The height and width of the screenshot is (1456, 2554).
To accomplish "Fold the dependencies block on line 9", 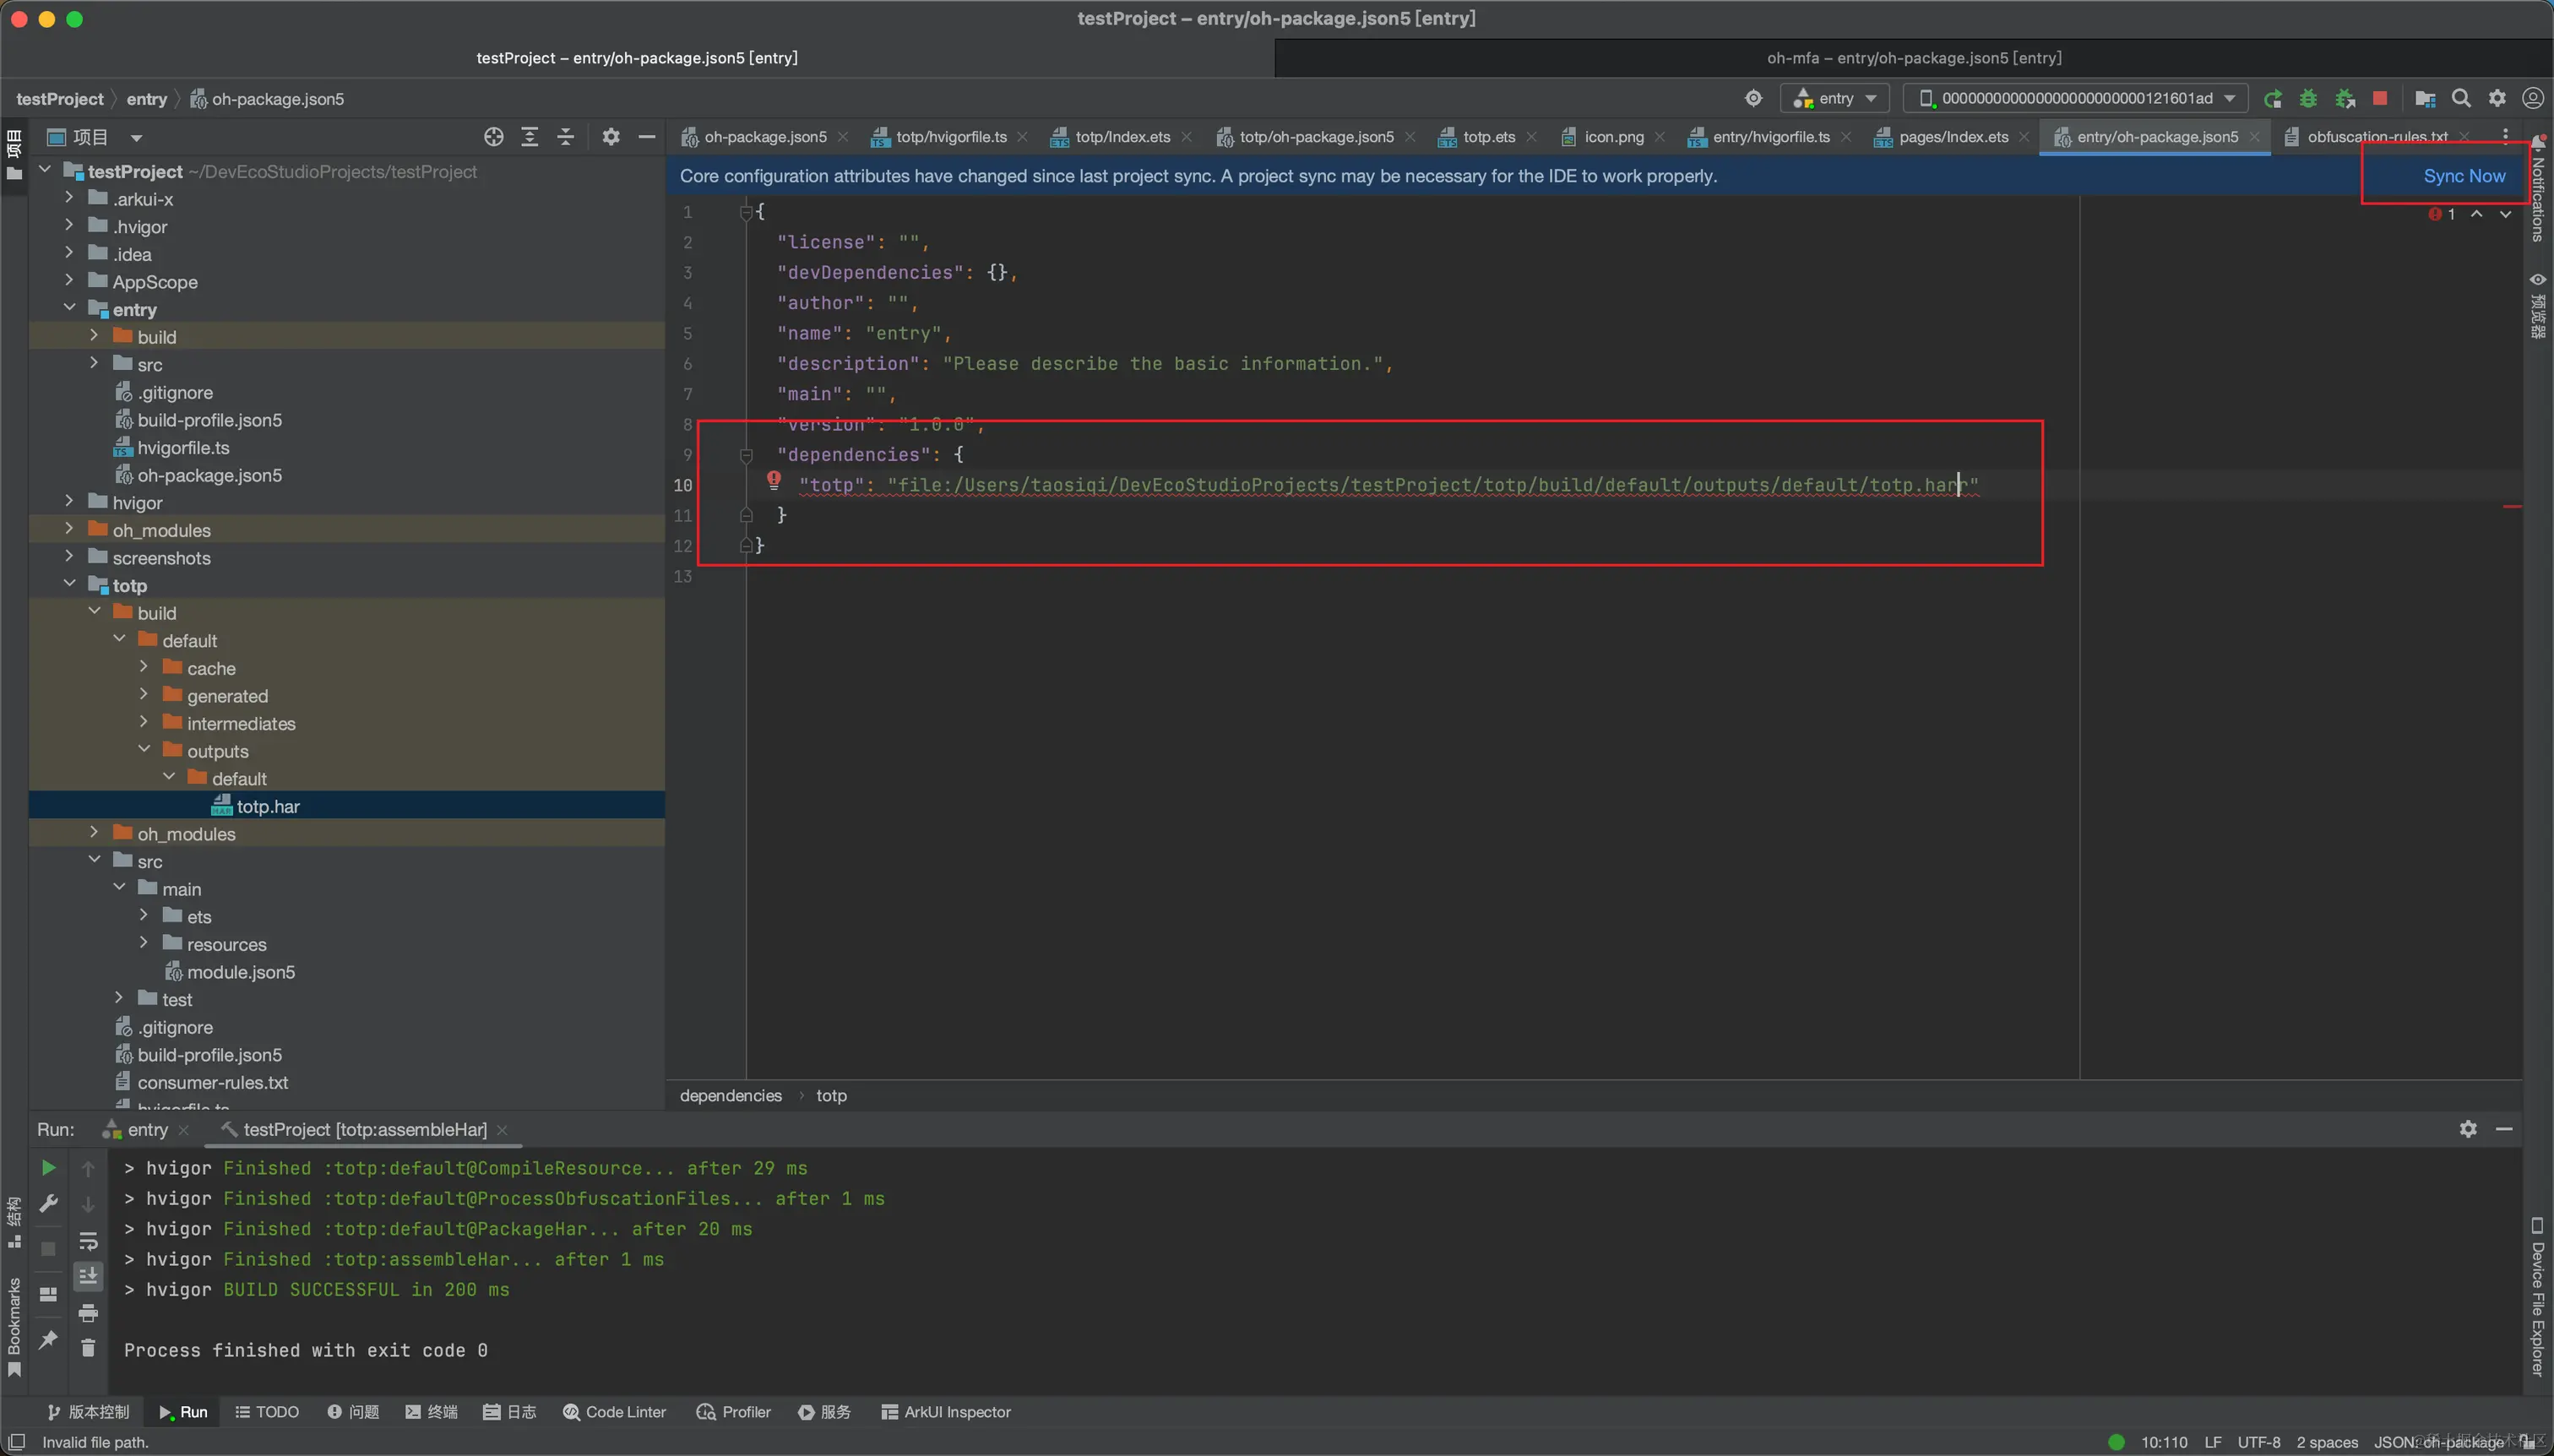I will pos(746,455).
